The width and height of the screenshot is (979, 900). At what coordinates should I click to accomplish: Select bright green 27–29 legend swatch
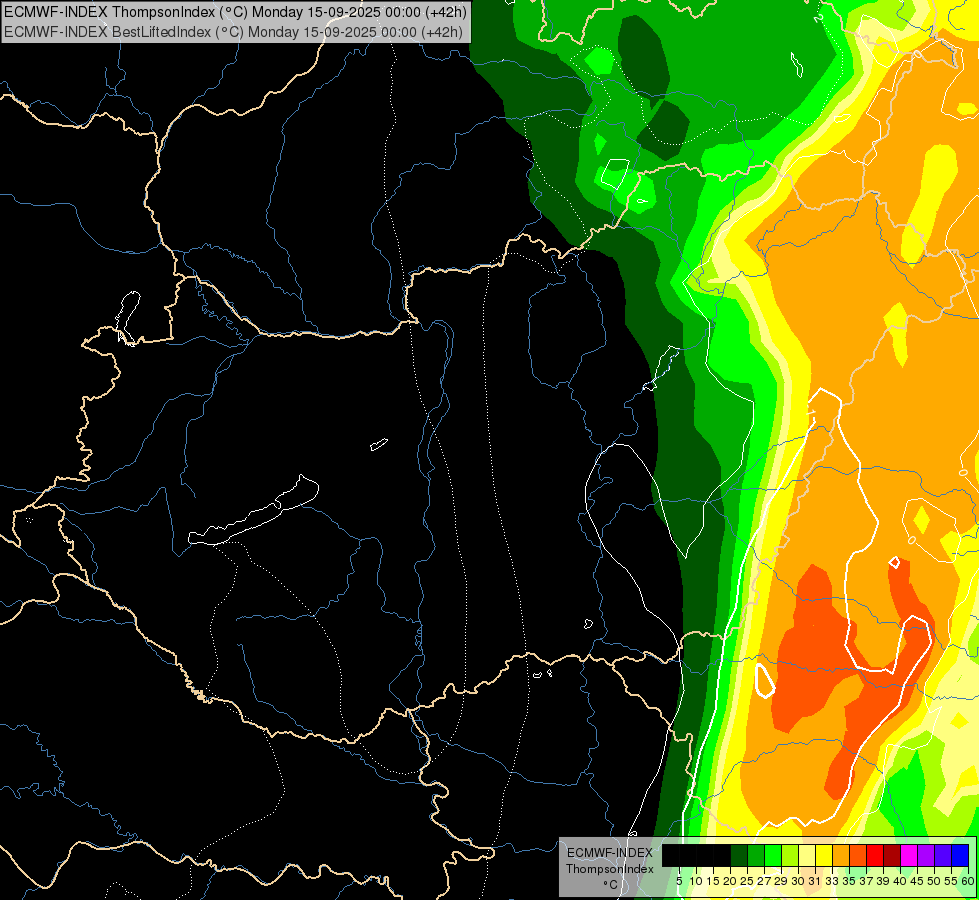pyautogui.click(x=773, y=855)
